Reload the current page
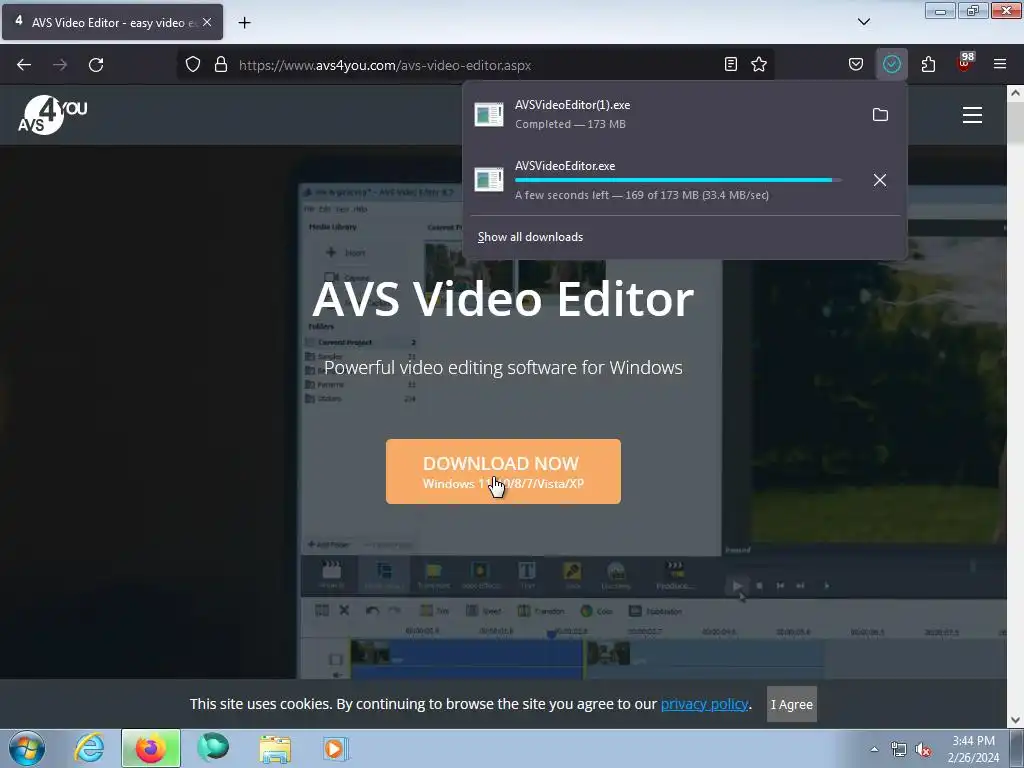 pos(96,65)
